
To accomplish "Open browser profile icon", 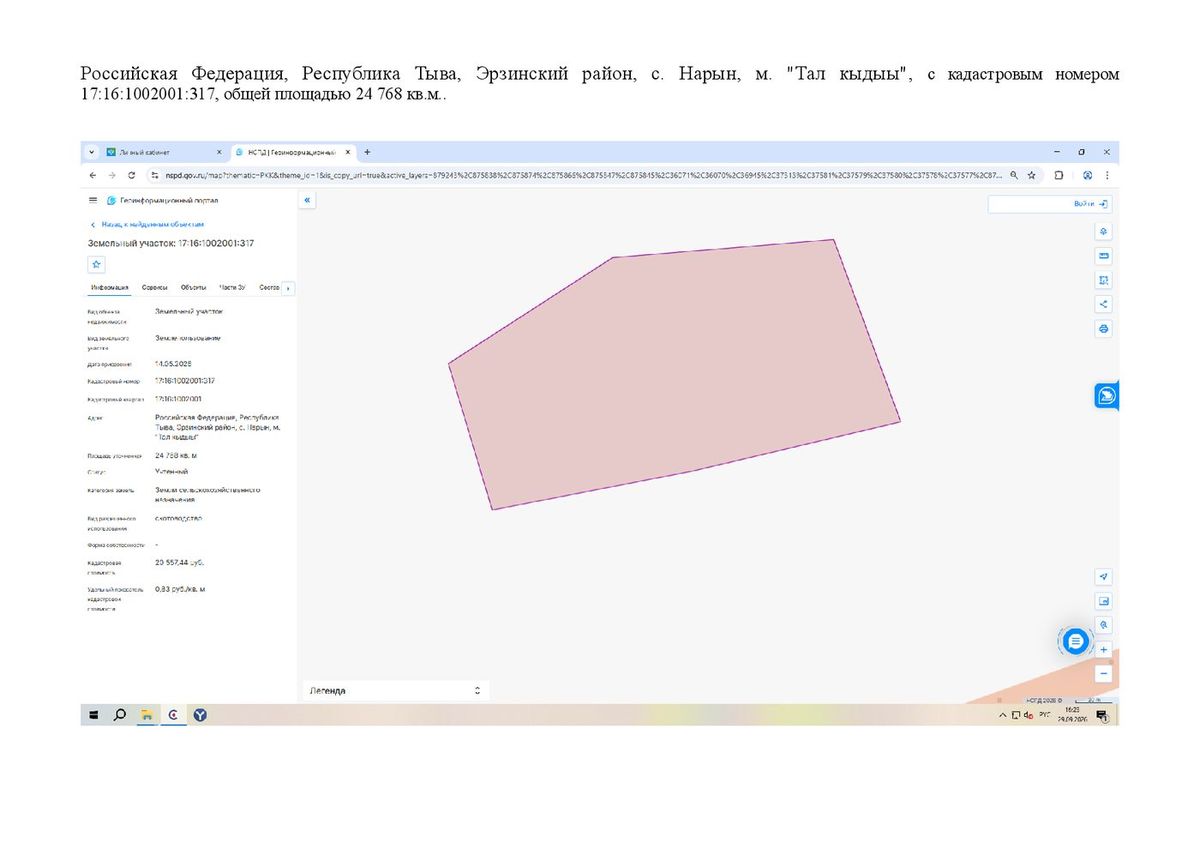I will point(1087,175).
